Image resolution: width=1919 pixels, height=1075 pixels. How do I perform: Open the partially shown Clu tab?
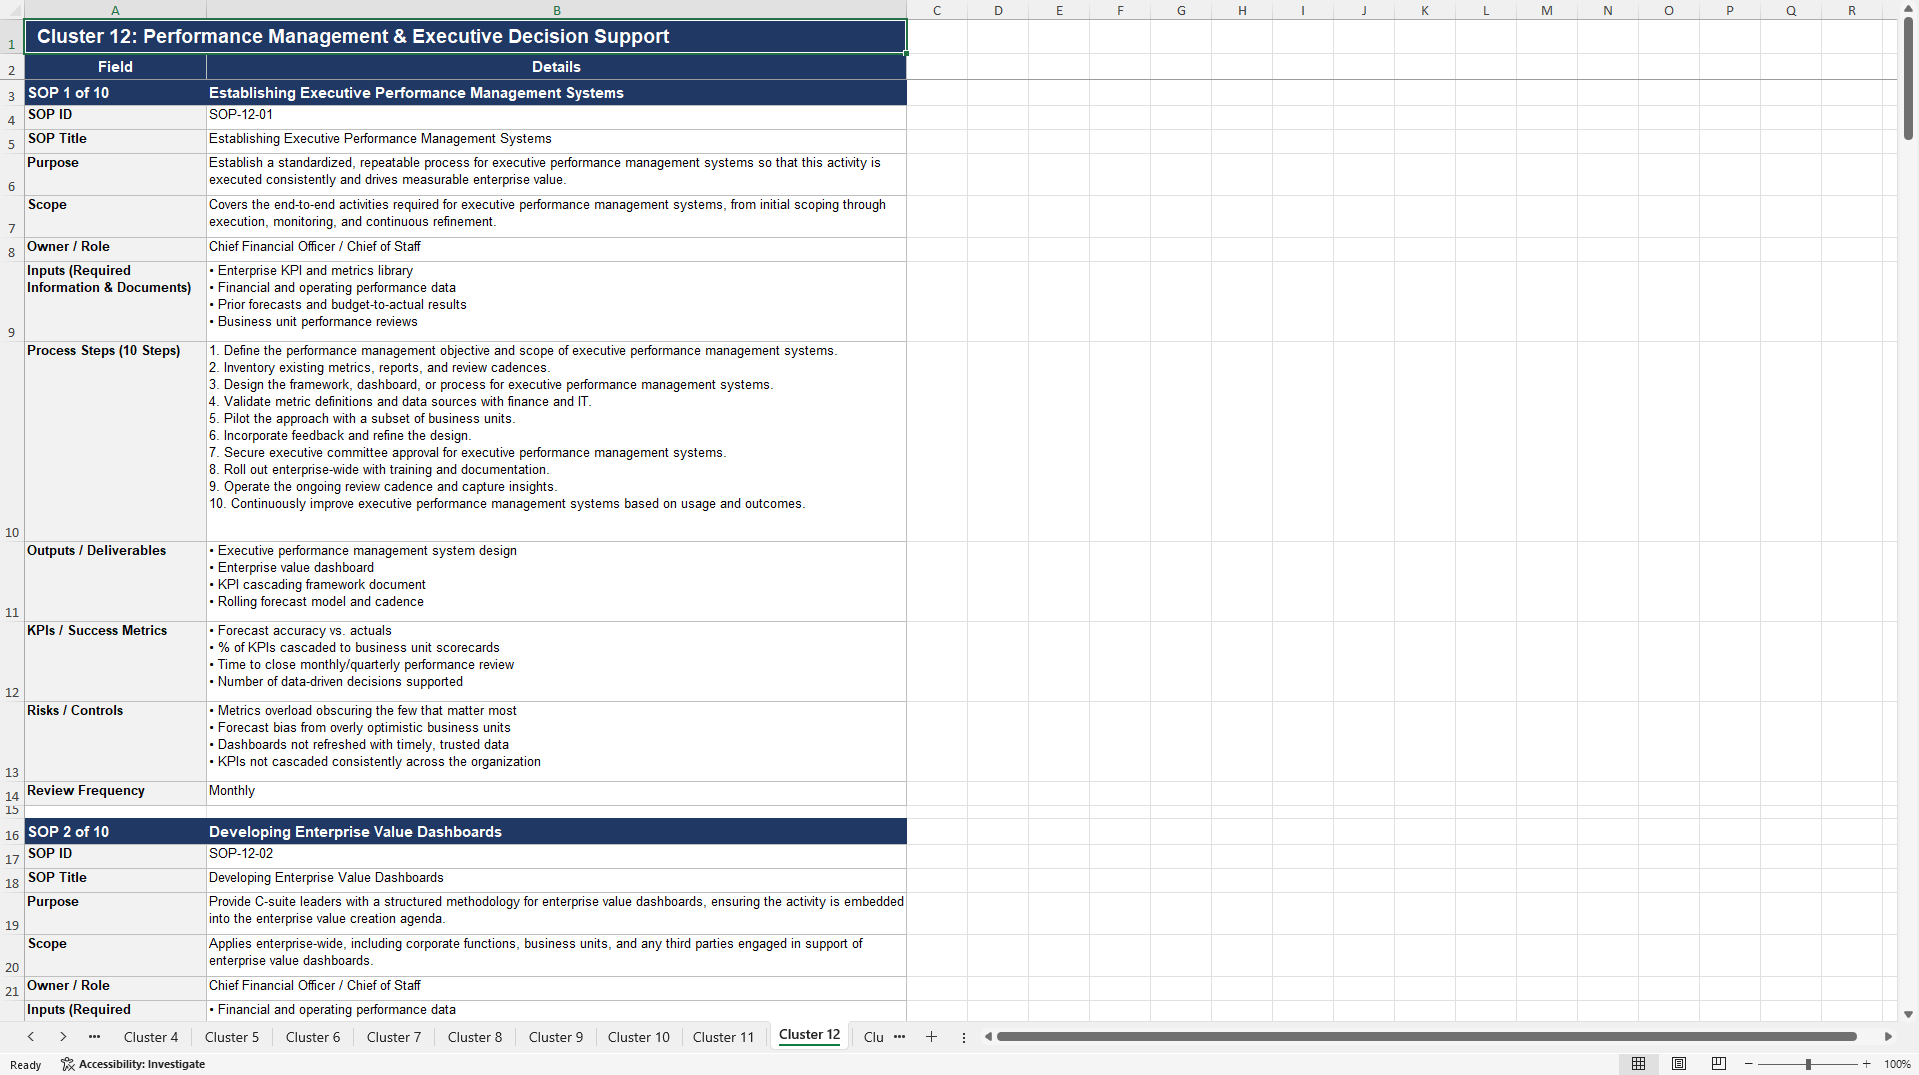873,1037
